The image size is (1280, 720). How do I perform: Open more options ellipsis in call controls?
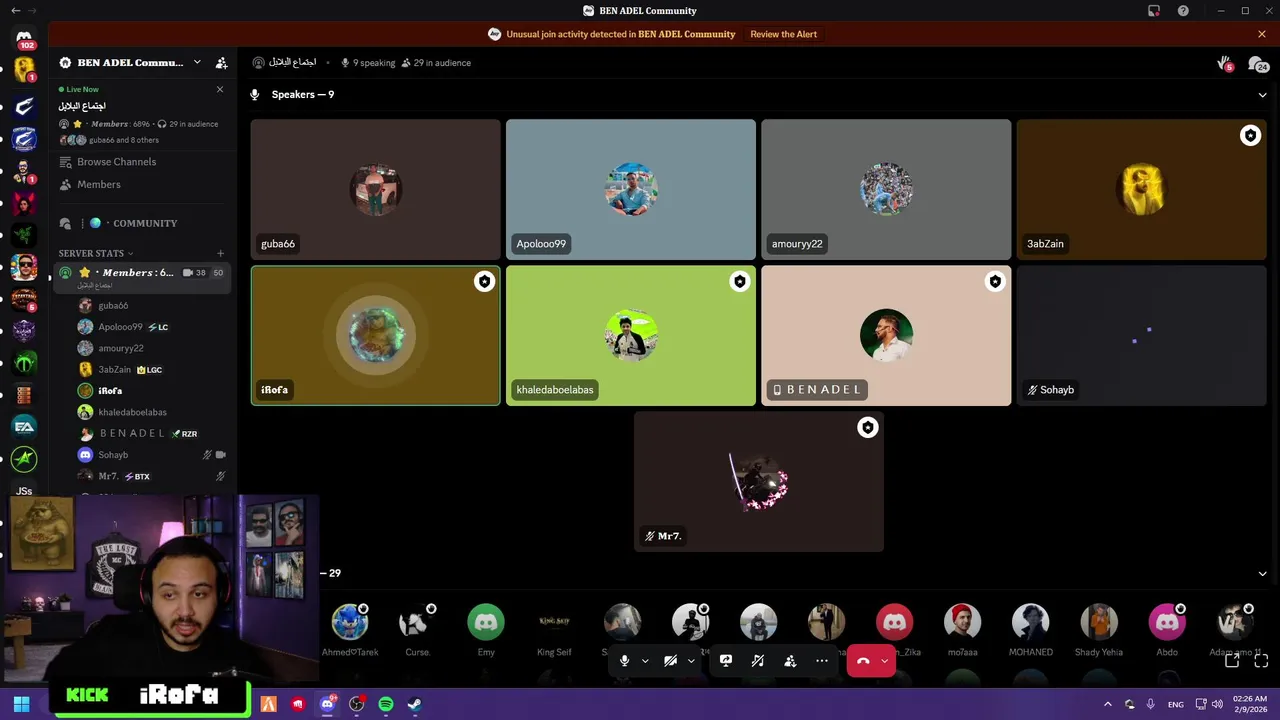click(x=822, y=661)
